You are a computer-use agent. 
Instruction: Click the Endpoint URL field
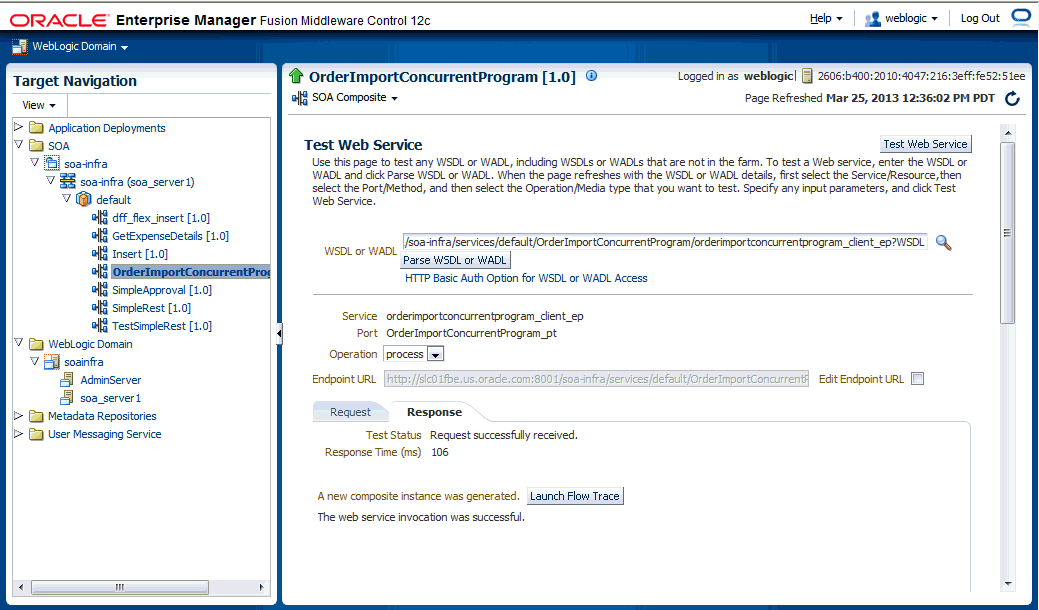coord(596,379)
